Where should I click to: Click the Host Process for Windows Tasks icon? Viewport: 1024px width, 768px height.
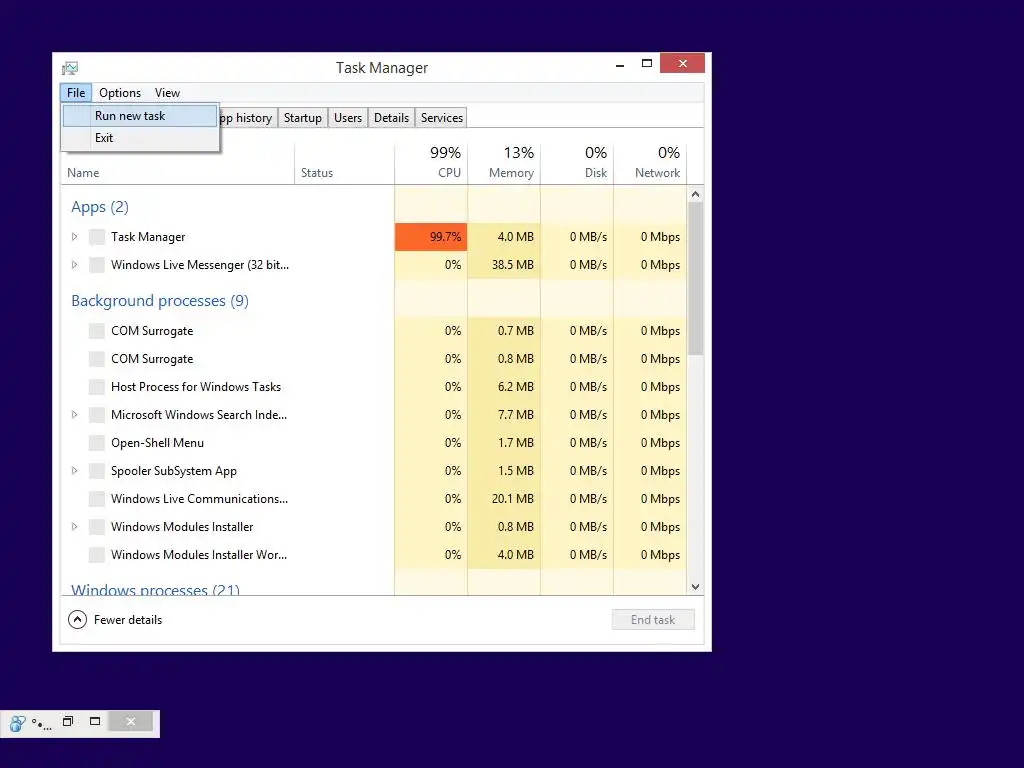[x=97, y=387]
